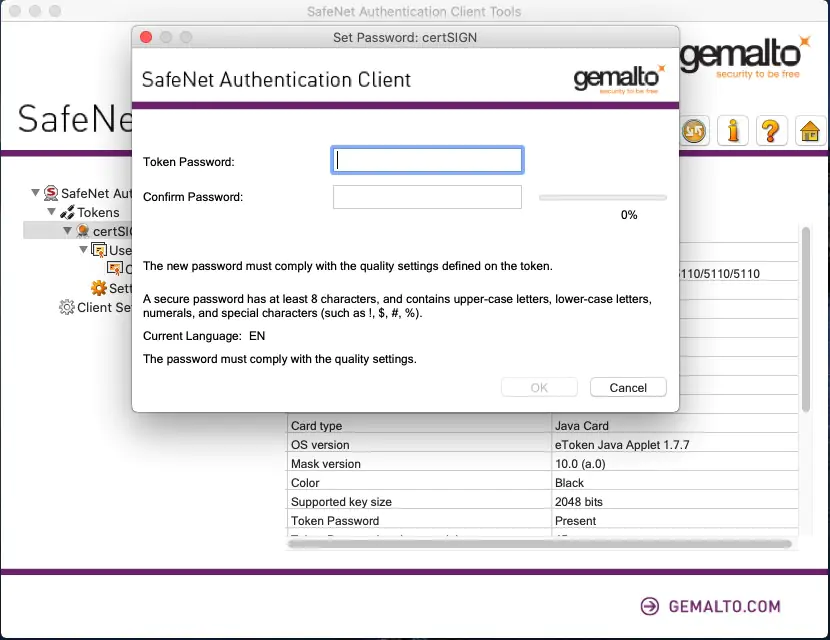Click the Home toolbar icon
The height and width of the screenshot is (640, 830).
[809, 131]
